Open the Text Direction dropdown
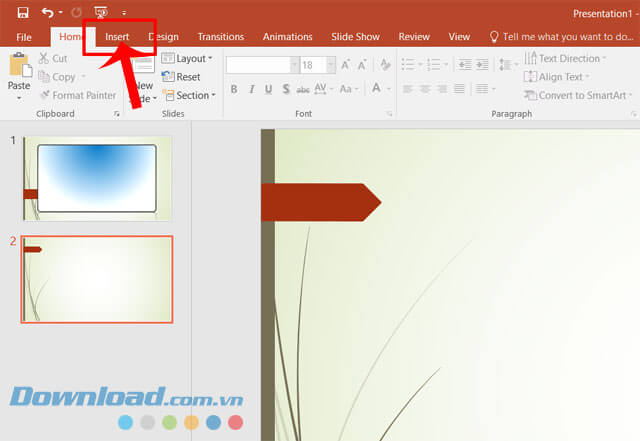 pos(565,58)
